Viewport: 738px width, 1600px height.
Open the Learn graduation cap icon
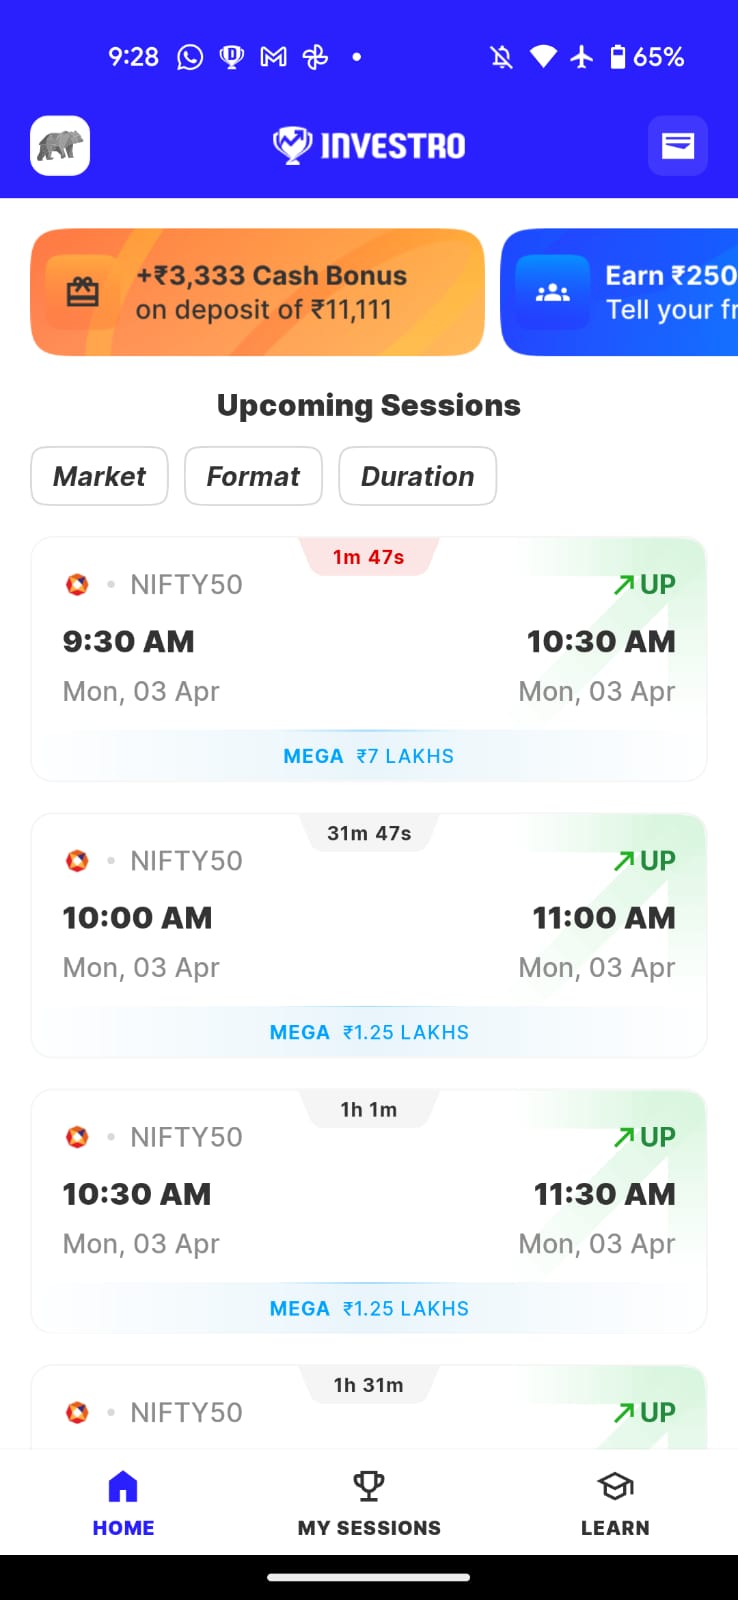pos(615,1487)
